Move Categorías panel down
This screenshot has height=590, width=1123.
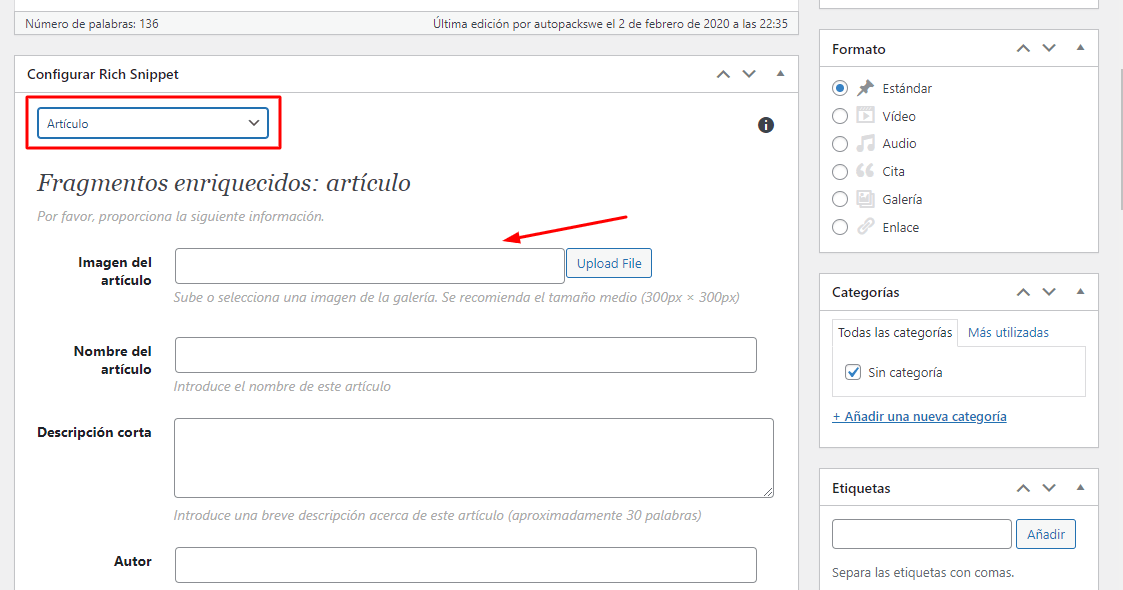[x=1049, y=292]
